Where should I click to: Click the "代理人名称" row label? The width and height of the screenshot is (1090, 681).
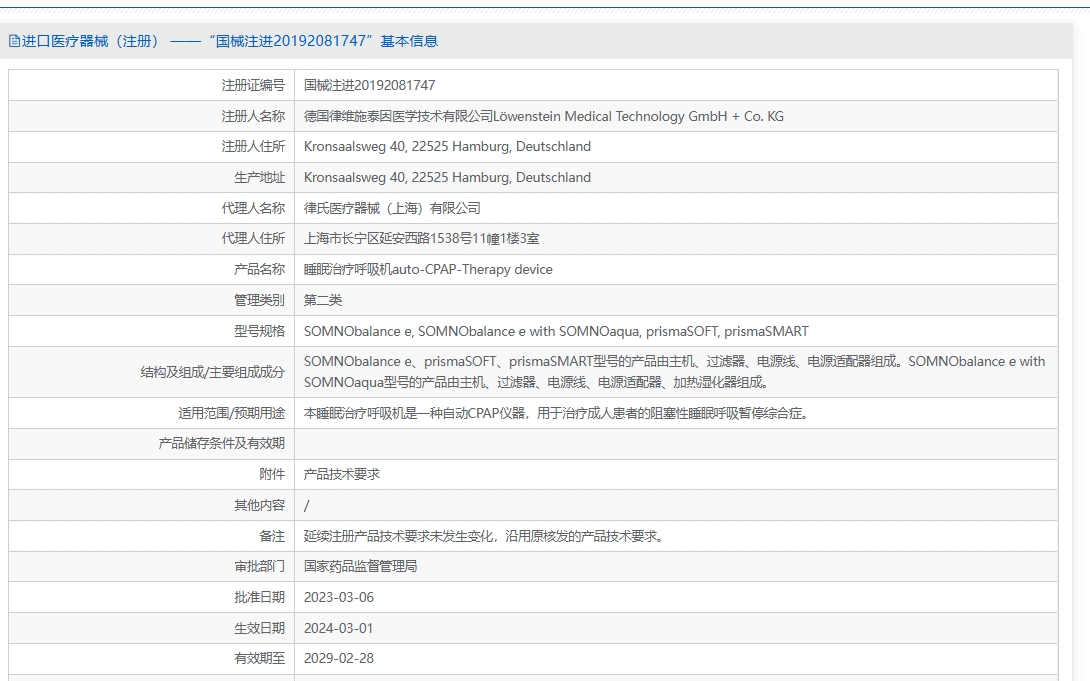click(x=253, y=208)
